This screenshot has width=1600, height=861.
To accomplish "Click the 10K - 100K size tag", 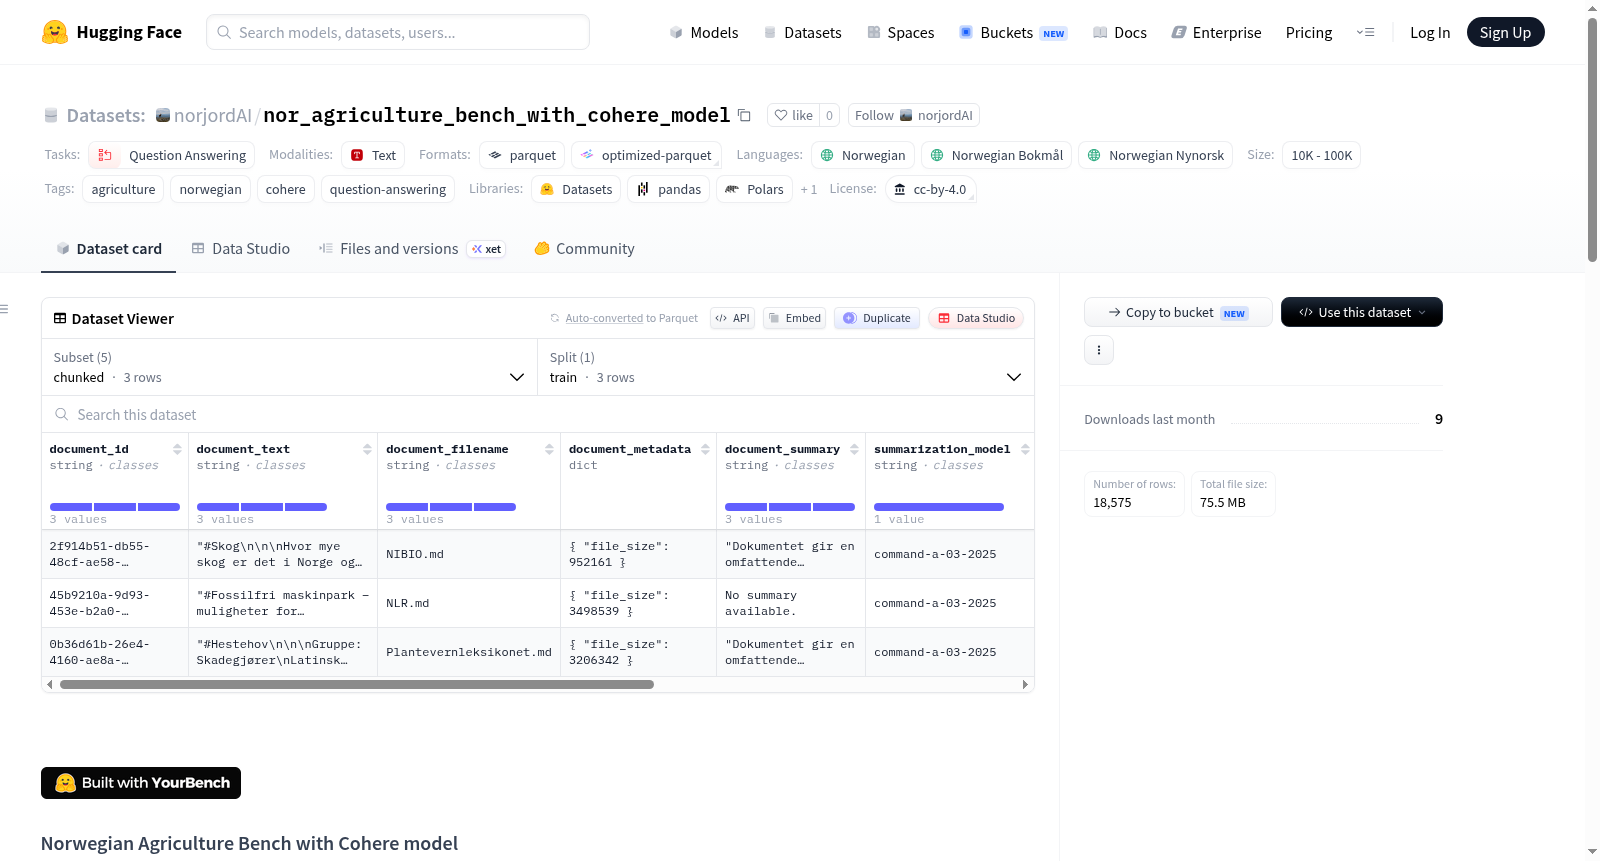I will (x=1321, y=155).
